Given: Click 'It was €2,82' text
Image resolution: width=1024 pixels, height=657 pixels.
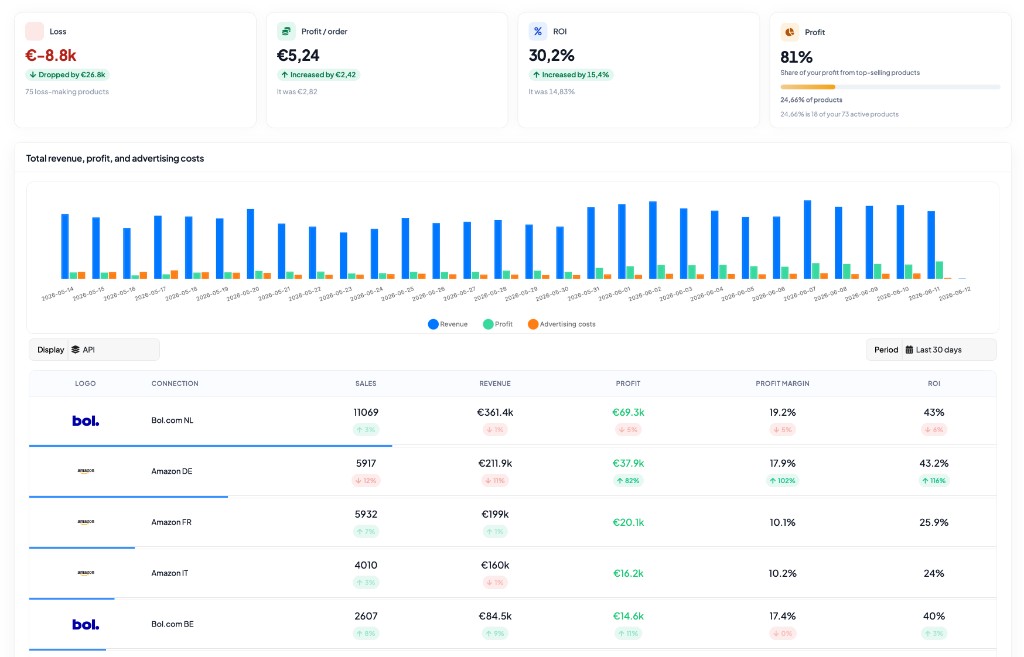Looking at the screenshot, I should click(297, 91).
